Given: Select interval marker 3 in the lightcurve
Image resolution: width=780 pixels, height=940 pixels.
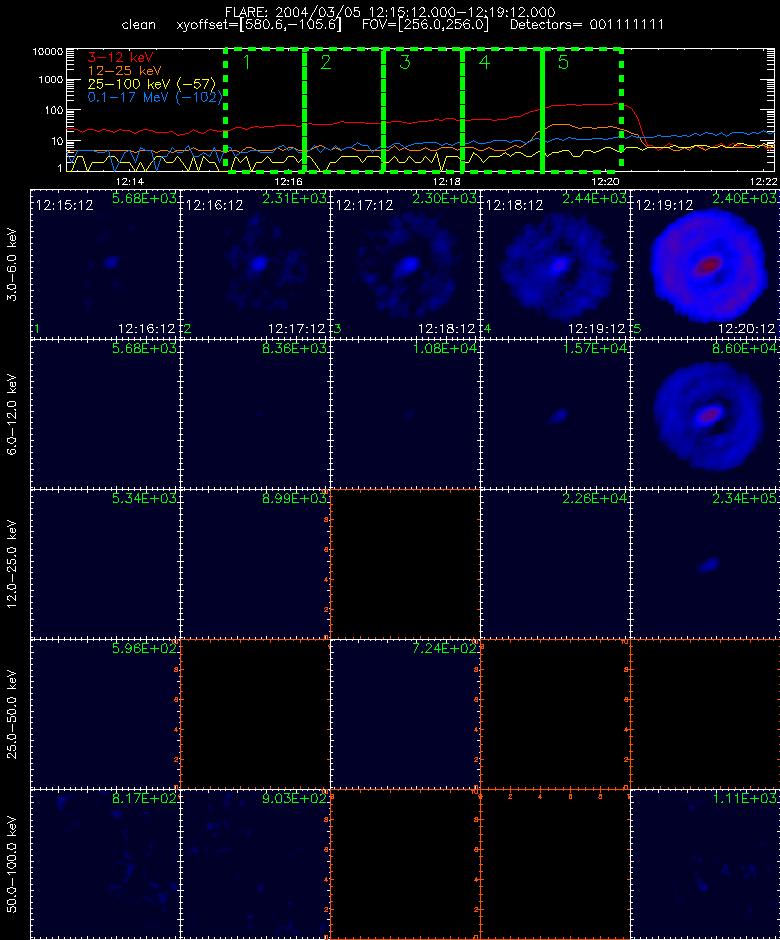Looking at the screenshot, I should pyautogui.click(x=405, y=62).
